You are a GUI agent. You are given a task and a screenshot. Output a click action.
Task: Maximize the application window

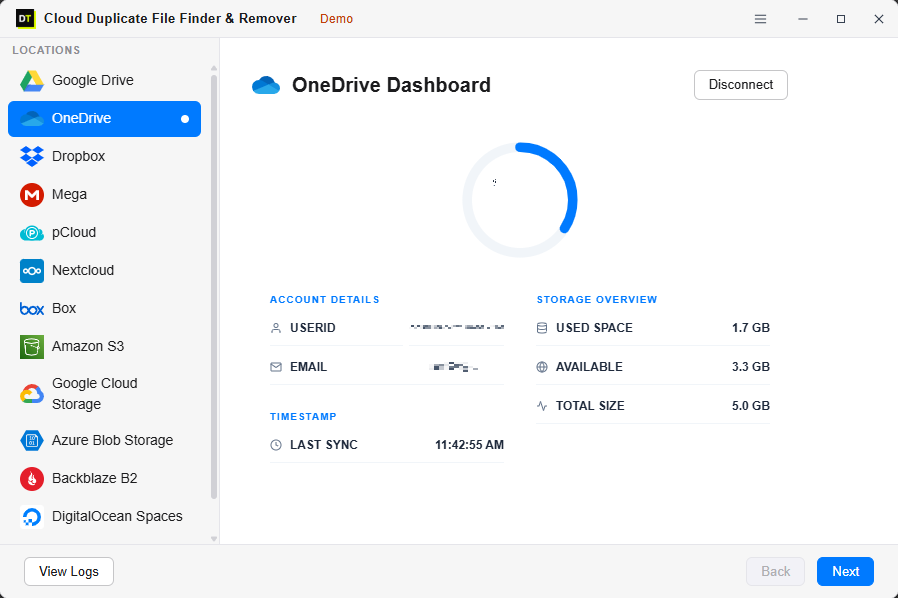pyautogui.click(x=841, y=19)
